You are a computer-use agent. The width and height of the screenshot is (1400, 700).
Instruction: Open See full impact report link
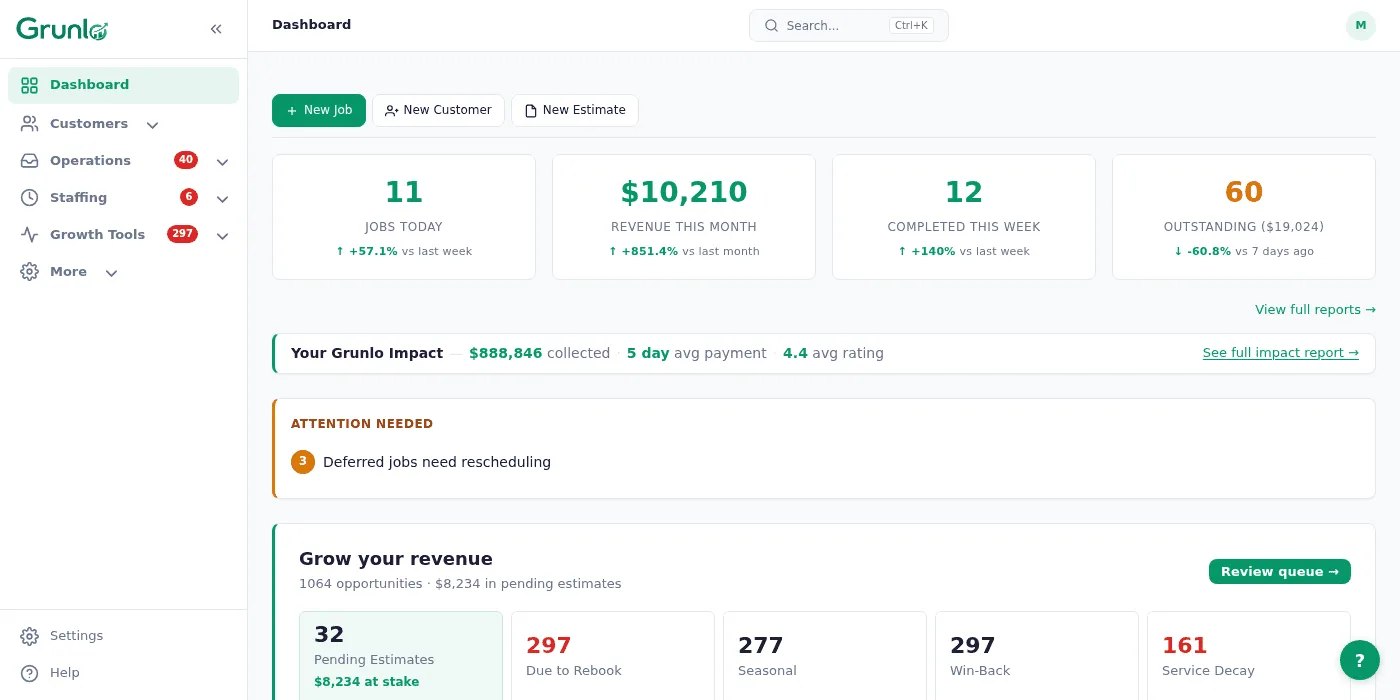pyautogui.click(x=1281, y=353)
